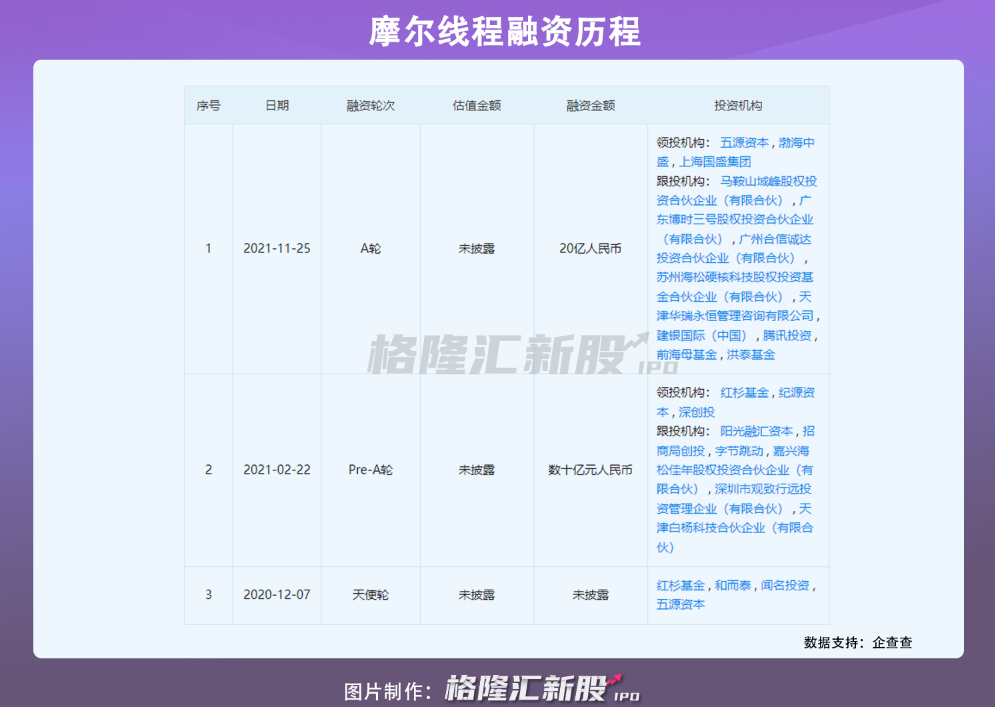
Task: Click the 摩尔线程融资历程 title
Action: [505, 31]
